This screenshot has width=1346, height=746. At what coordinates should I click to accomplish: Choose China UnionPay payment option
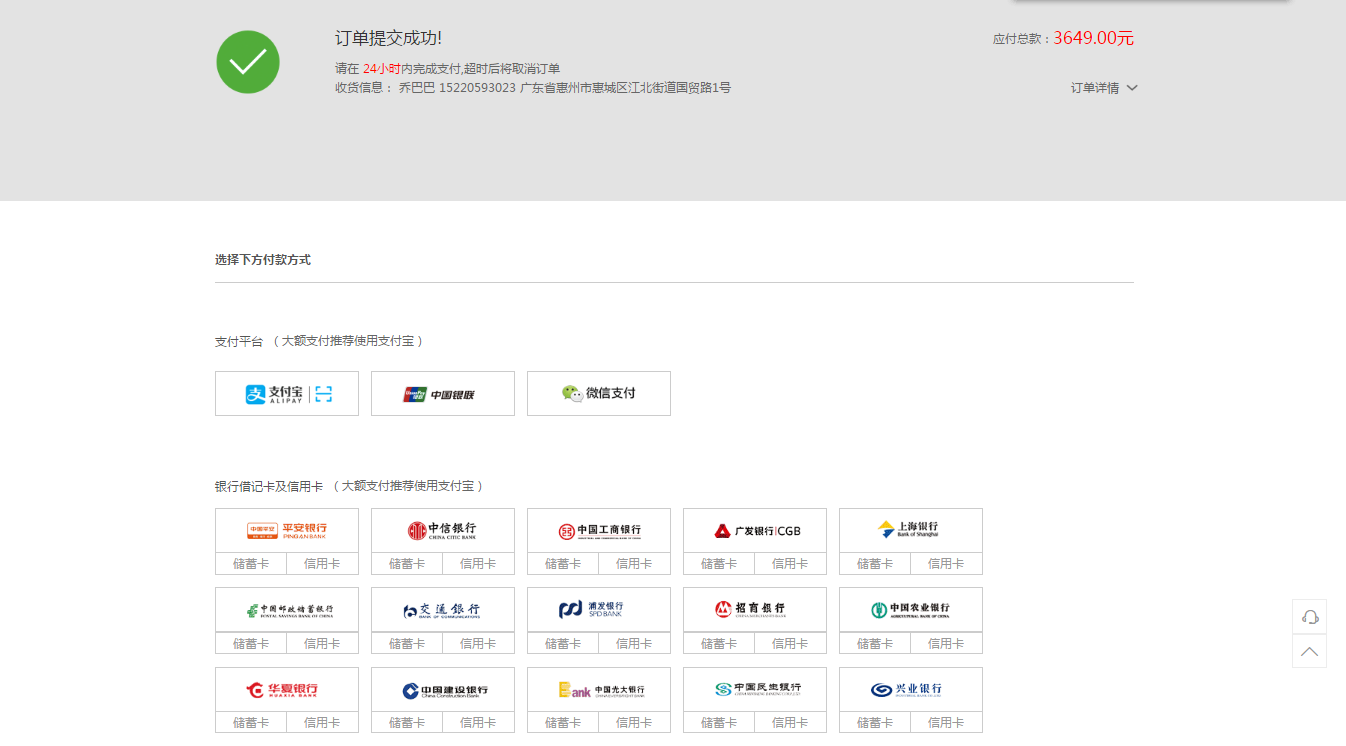click(443, 394)
